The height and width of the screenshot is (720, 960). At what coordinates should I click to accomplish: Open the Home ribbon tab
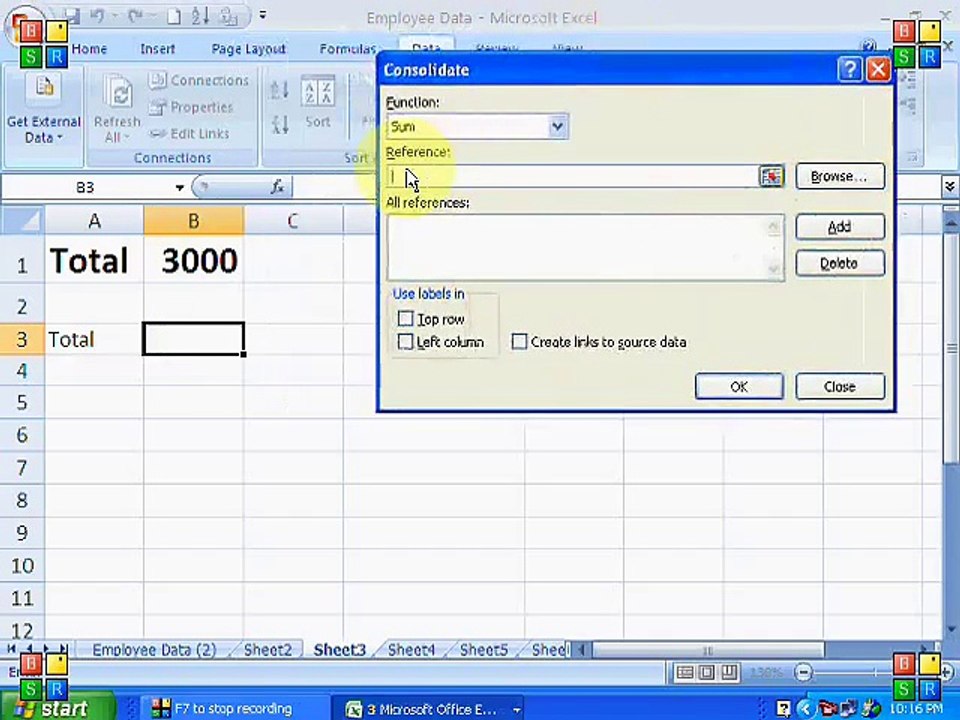tap(89, 48)
